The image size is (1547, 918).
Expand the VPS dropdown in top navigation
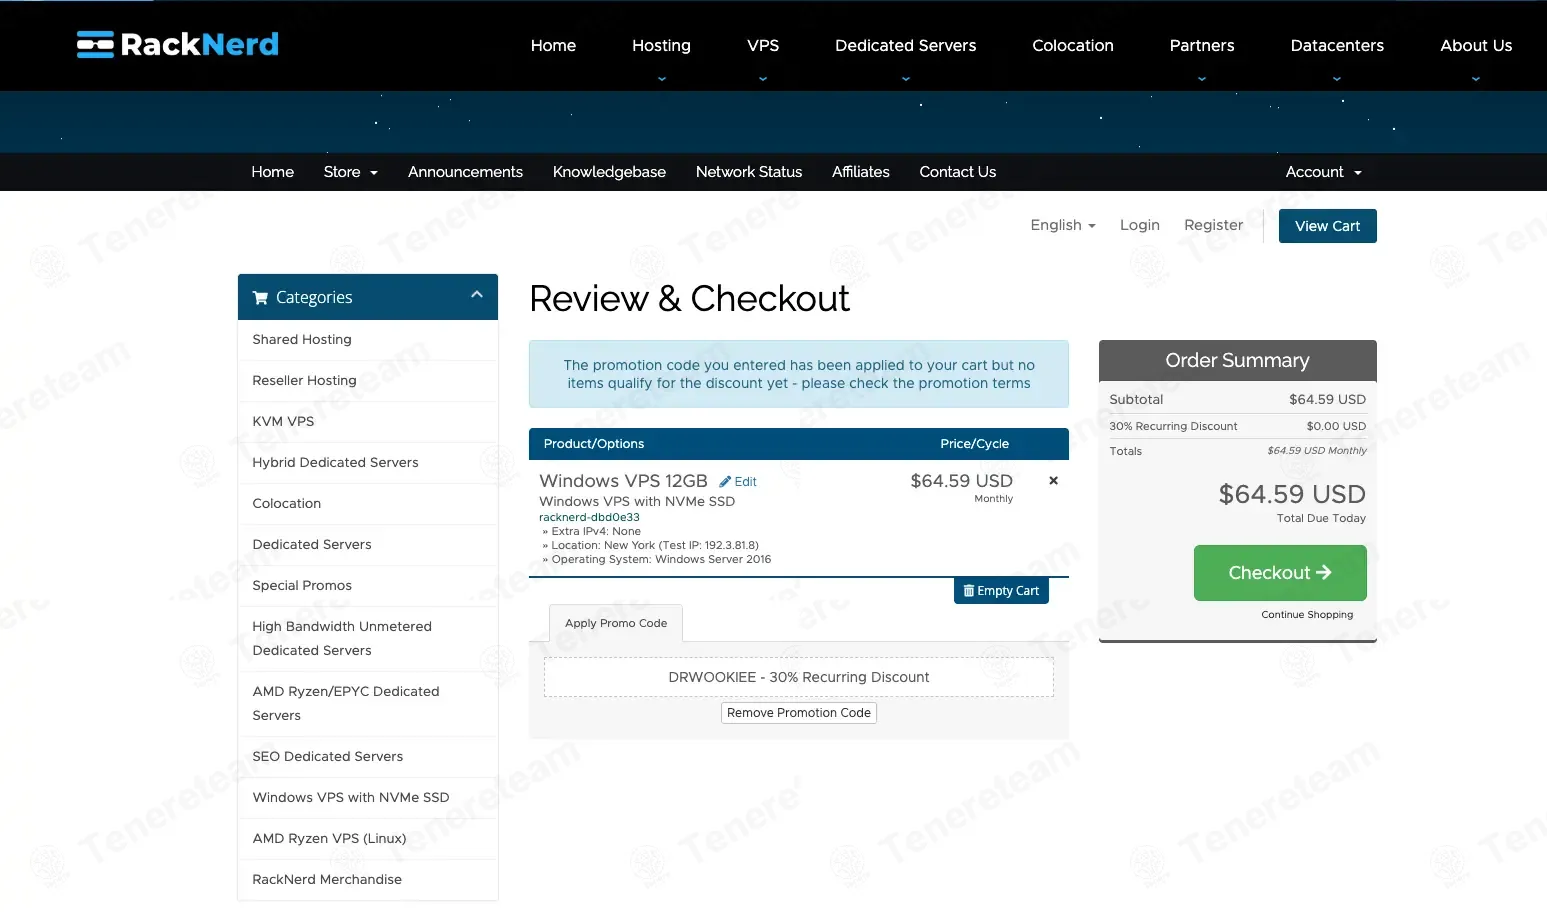(763, 46)
